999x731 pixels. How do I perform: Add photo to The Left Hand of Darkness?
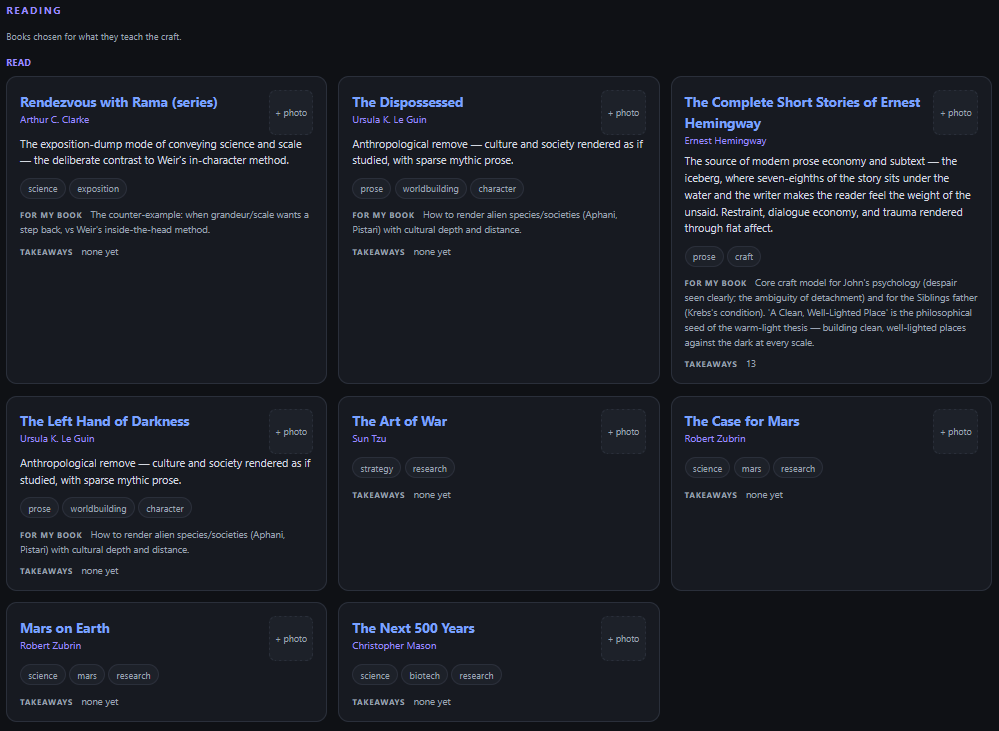[x=291, y=431]
